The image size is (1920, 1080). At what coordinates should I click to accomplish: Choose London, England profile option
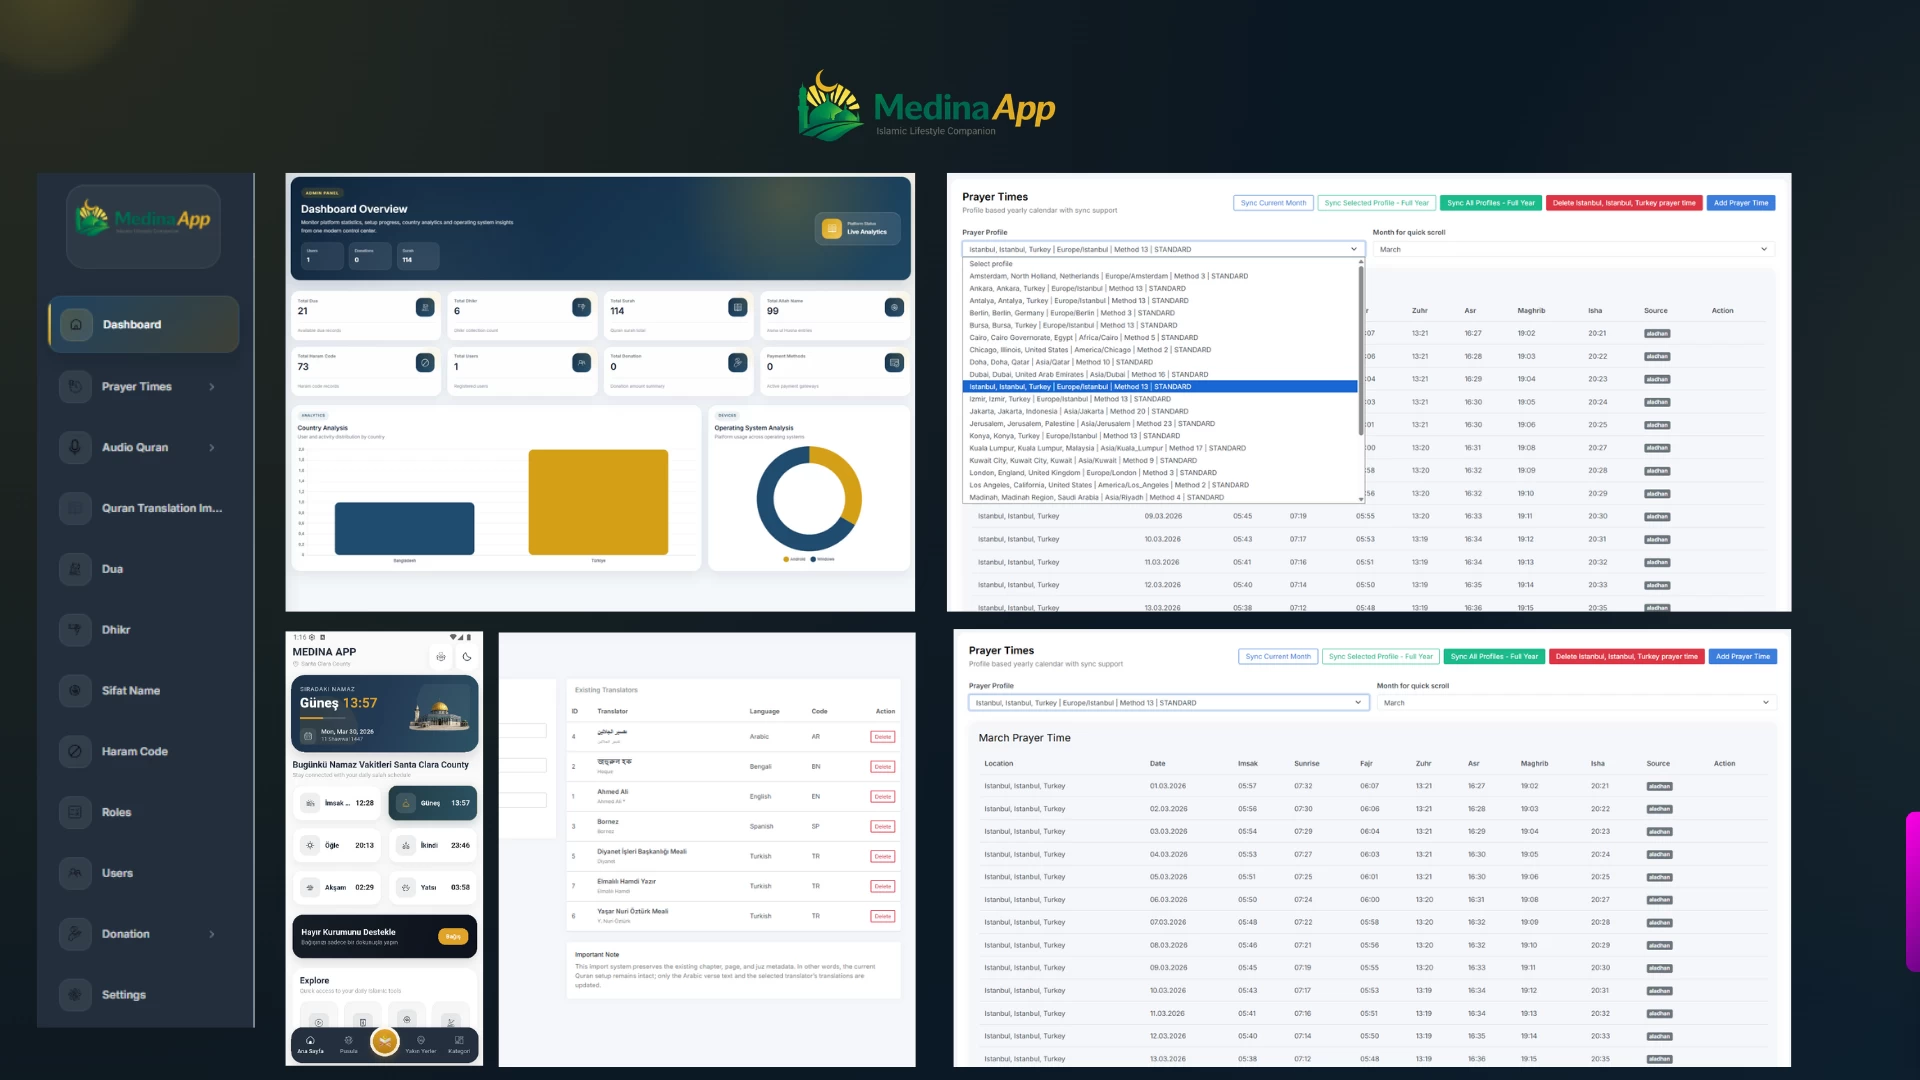[x=1160, y=473]
